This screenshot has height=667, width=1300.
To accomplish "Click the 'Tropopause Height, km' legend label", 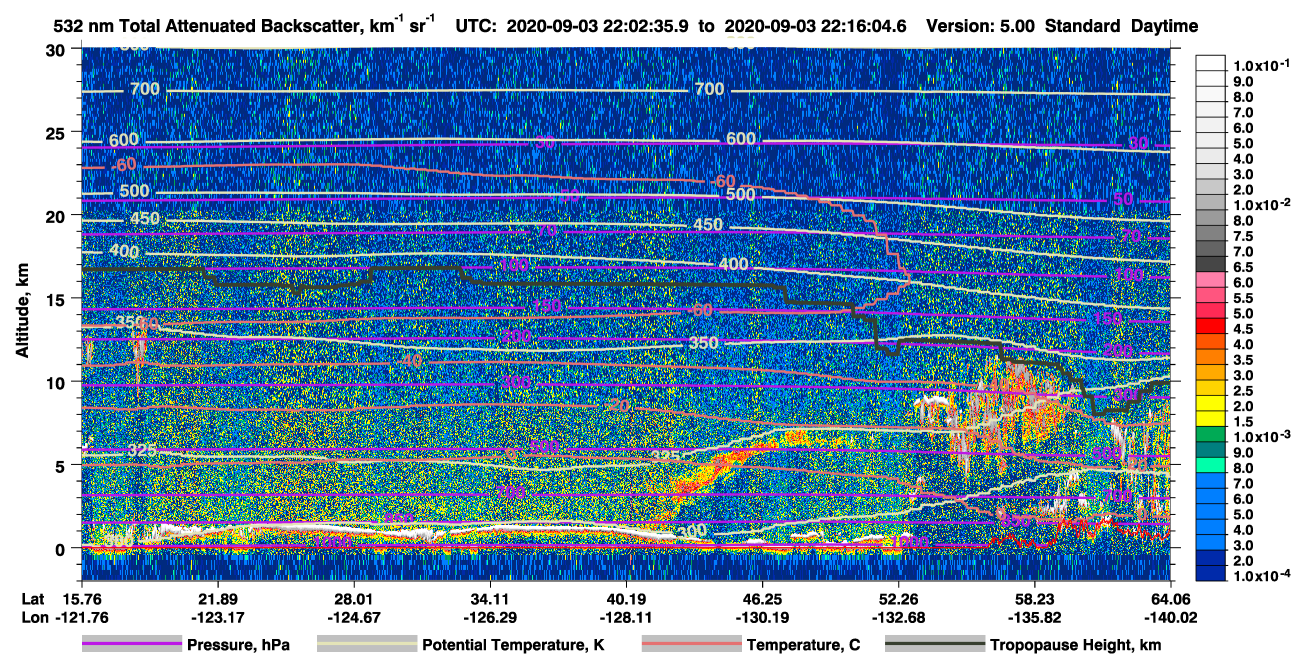I will pos(1075,645).
